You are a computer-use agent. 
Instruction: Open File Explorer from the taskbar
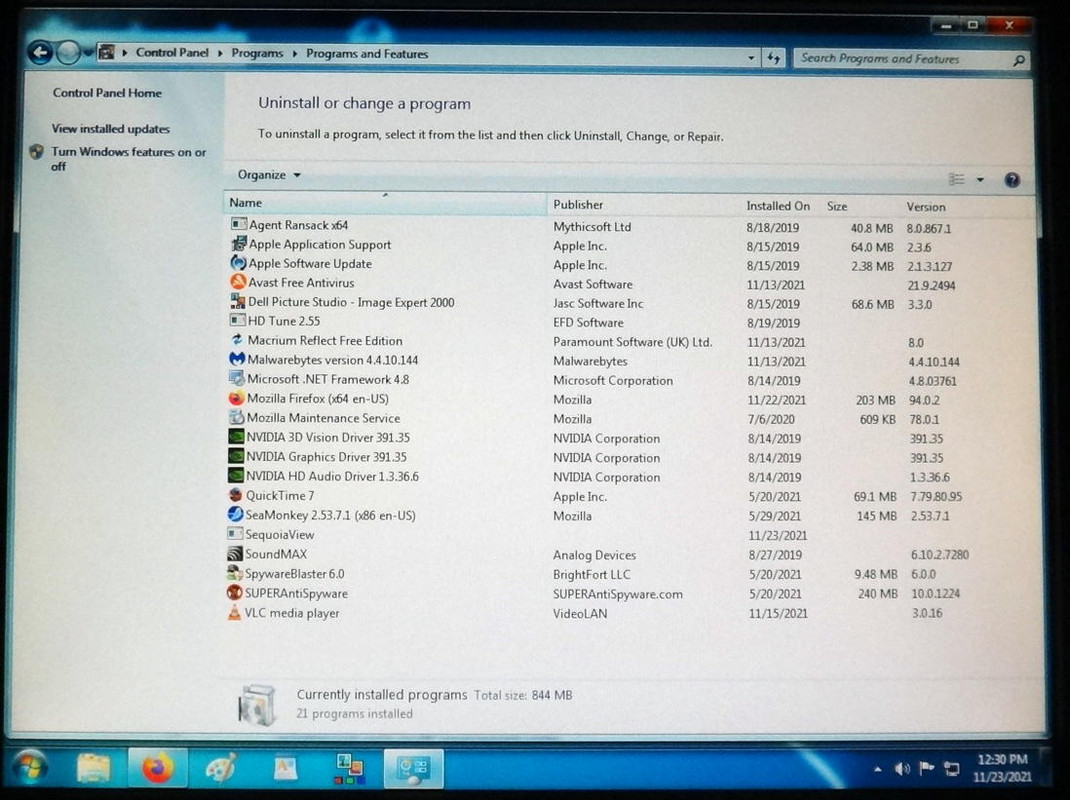(93, 768)
